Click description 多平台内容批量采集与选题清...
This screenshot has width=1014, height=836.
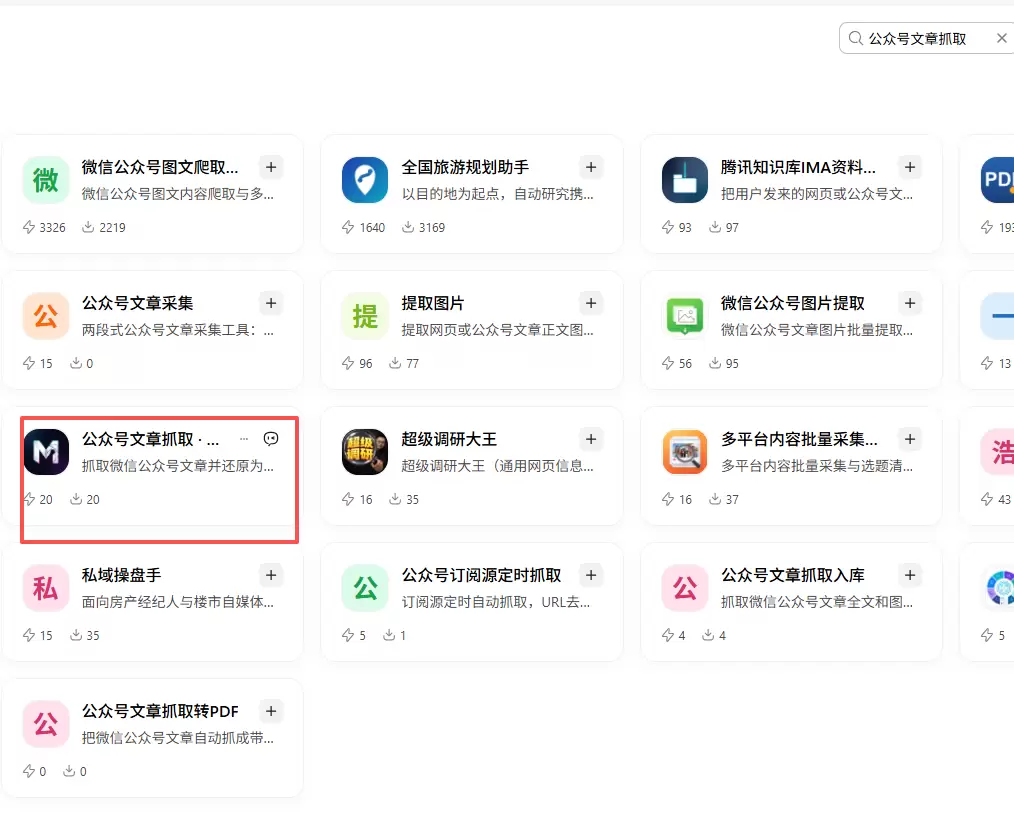817,466
